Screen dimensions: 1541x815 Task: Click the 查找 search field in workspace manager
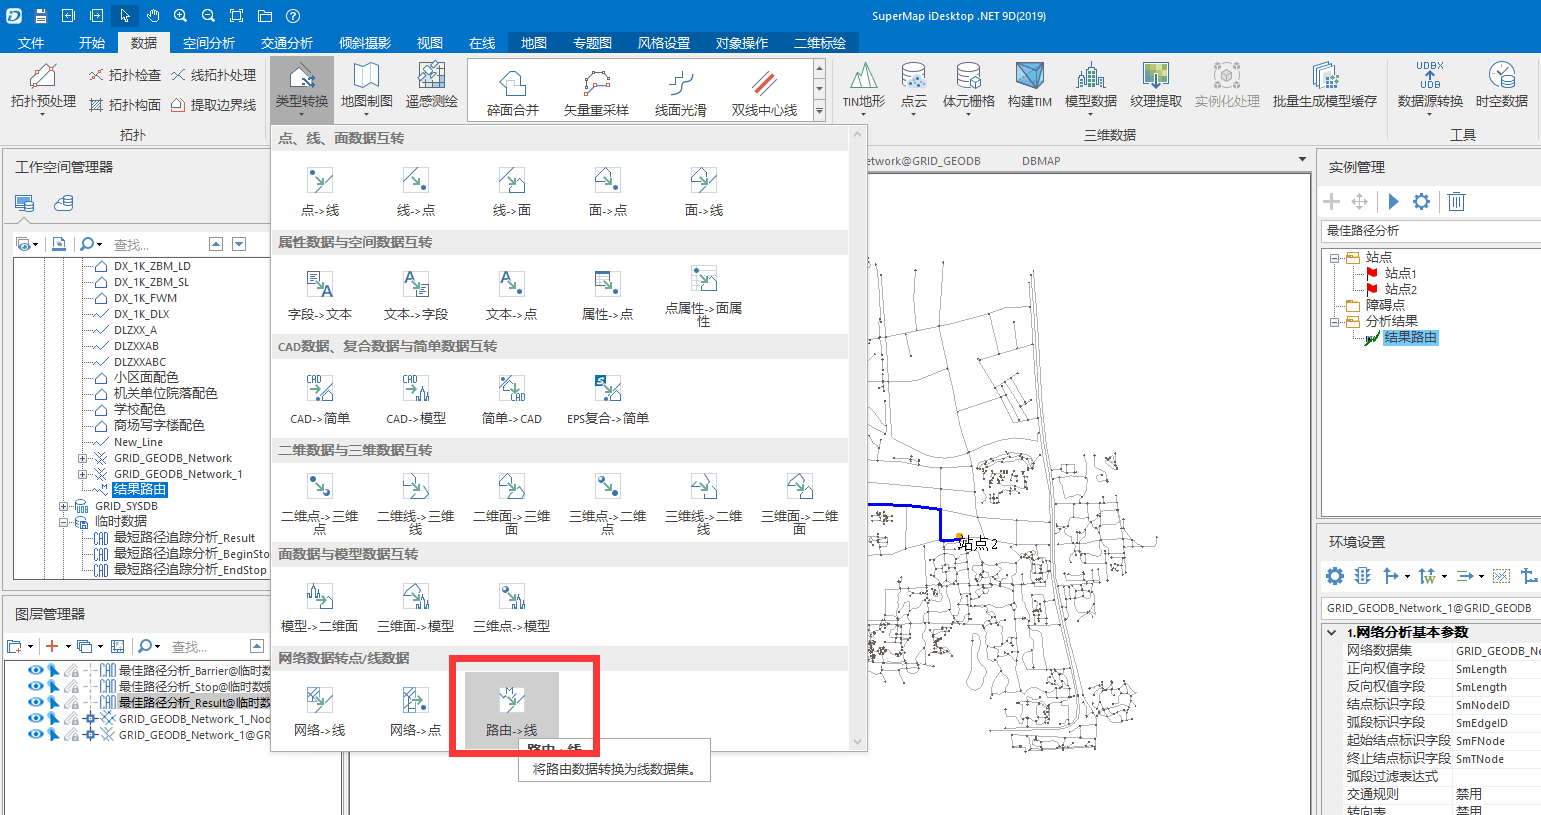click(155, 244)
